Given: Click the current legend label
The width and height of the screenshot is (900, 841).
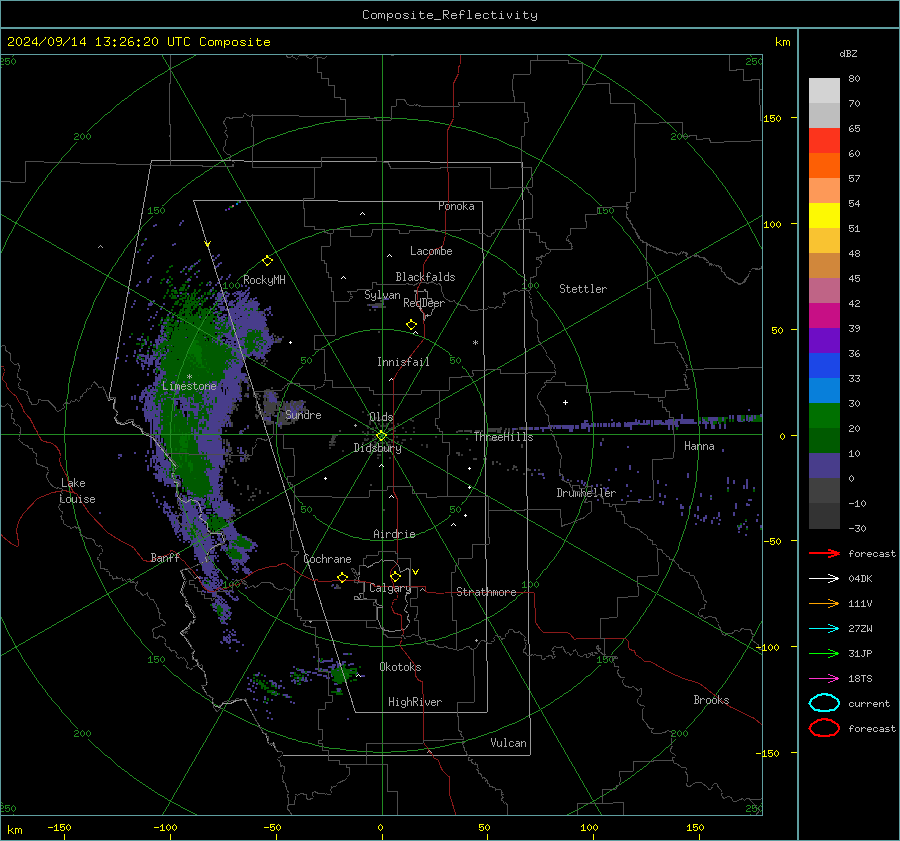Looking at the screenshot, I should 869,703.
